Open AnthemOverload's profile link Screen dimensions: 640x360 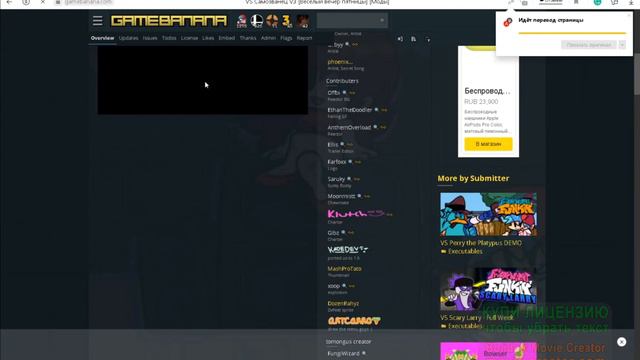[x=349, y=127]
